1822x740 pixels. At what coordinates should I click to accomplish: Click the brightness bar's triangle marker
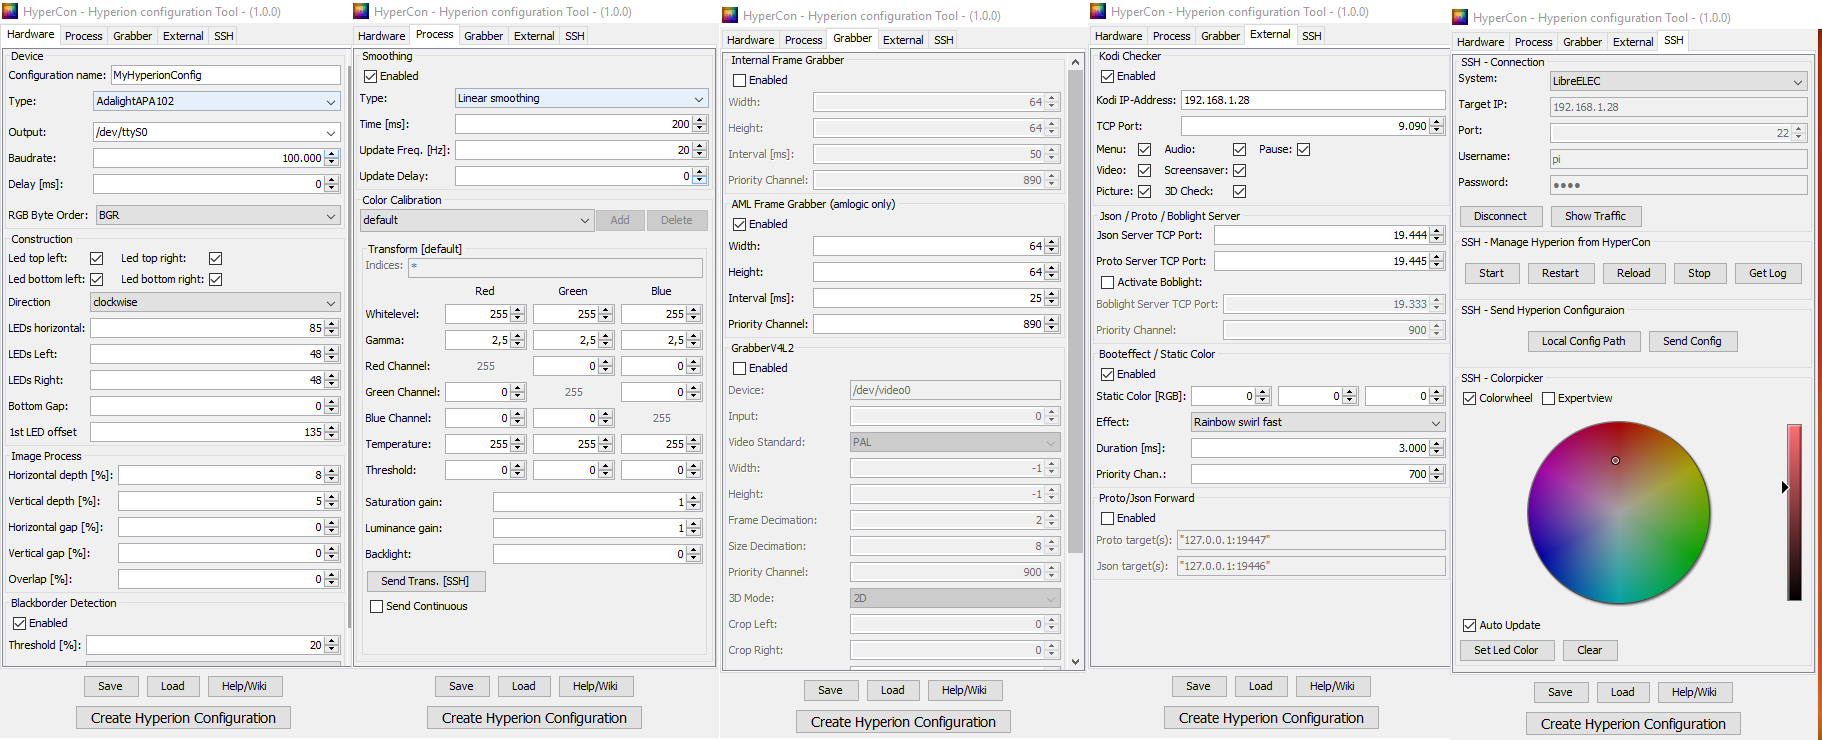pos(1785,488)
